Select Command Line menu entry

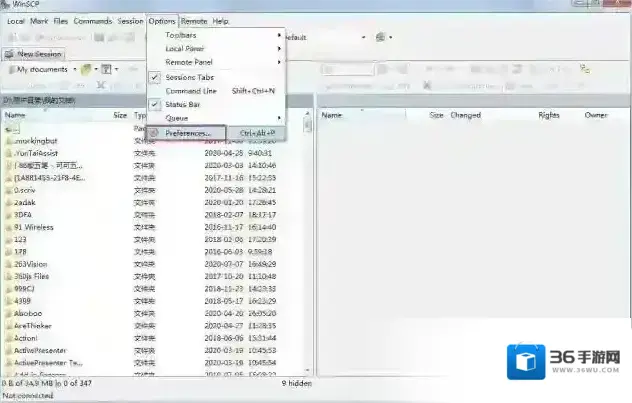190,91
